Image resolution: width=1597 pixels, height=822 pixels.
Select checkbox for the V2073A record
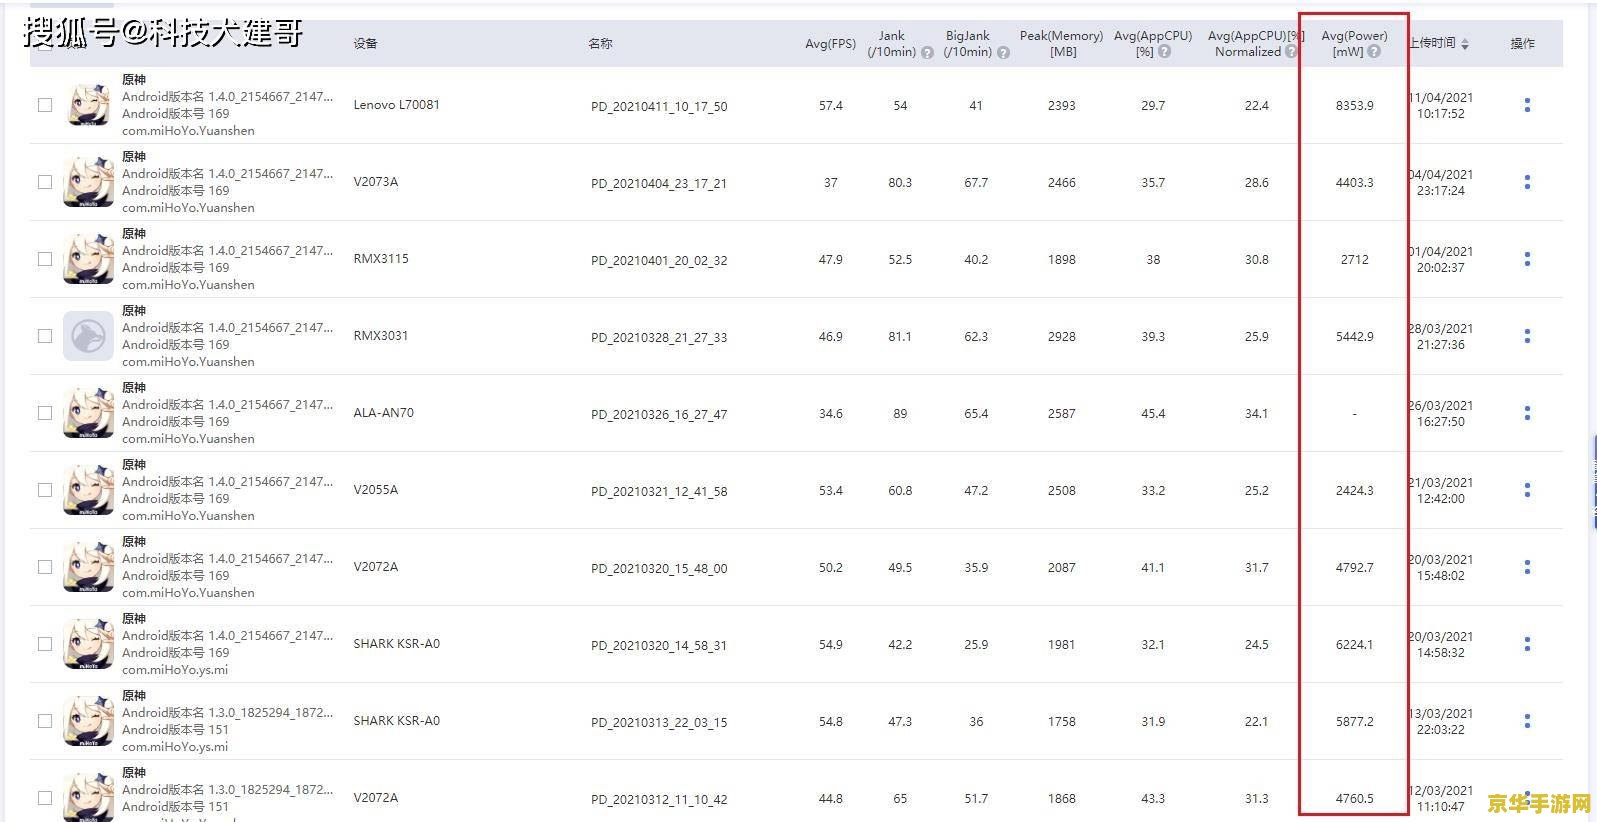45,182
